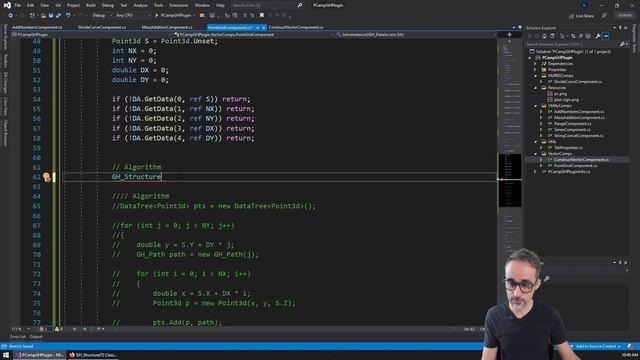Open the Analyze menu
Screen dimensions: 640x360
140,5
